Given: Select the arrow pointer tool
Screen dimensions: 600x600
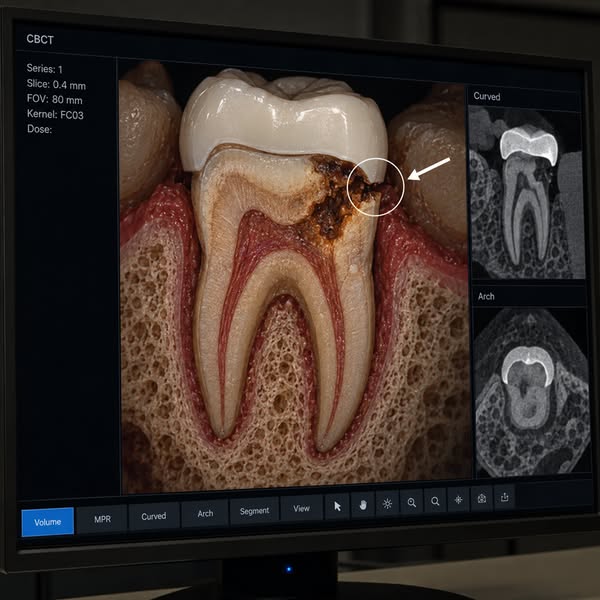Looking at the screenshot, I should point(337,506).
